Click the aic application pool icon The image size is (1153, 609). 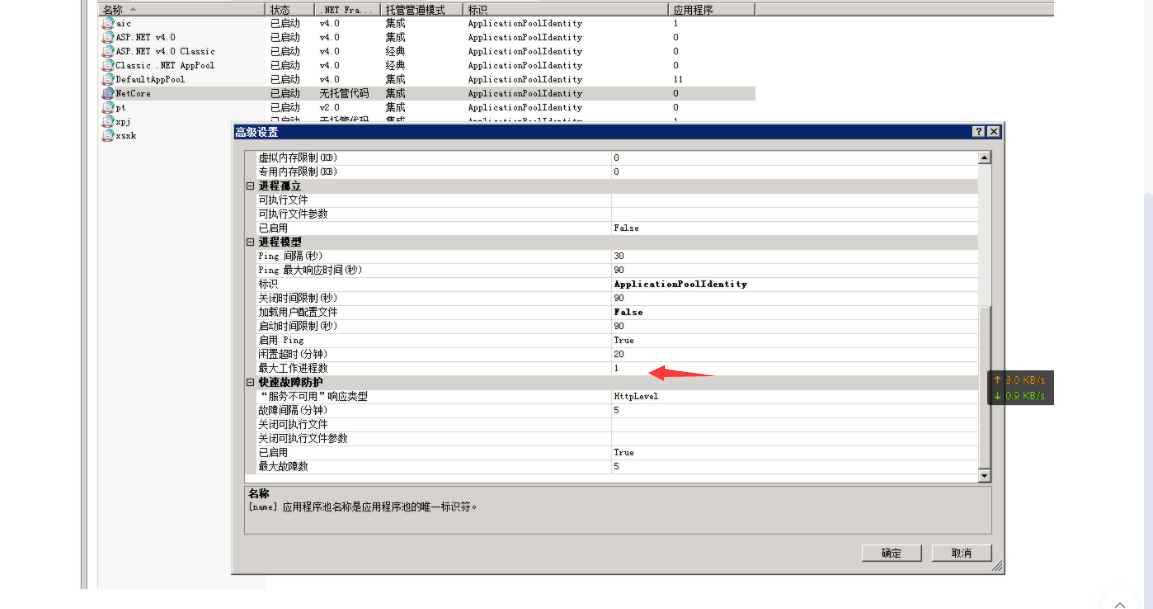point(107,24)
